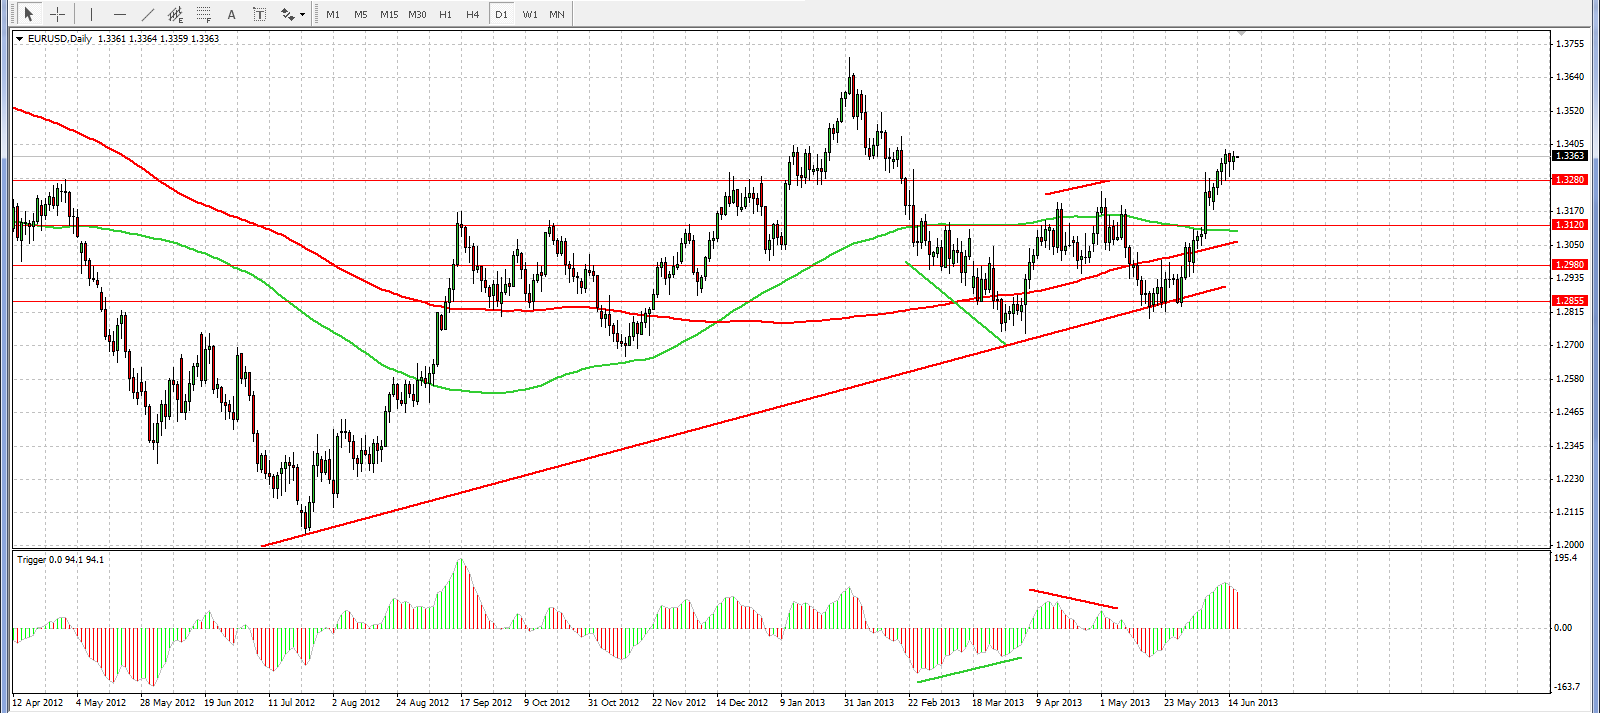The height and width of the screenshot is (713, 1600).
Task: Toggle the D1 daily timeframe
Action: 501,14
